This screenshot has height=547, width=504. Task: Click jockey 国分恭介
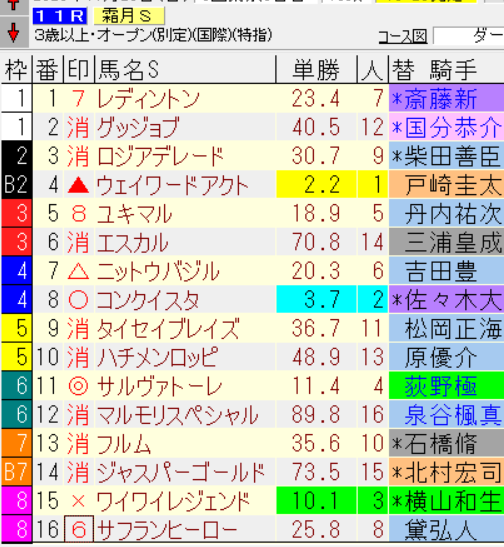coord(453,127)
